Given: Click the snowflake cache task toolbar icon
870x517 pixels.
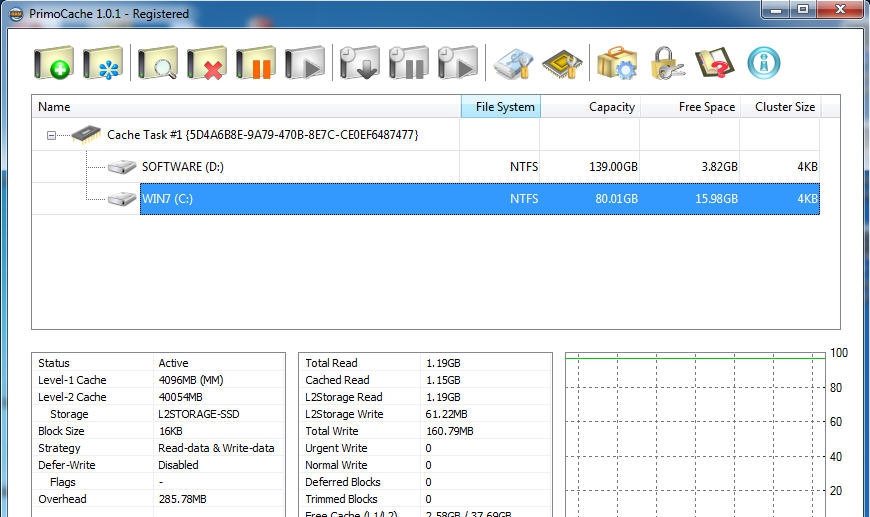Looking at the screenshot, I should [103, 63].
